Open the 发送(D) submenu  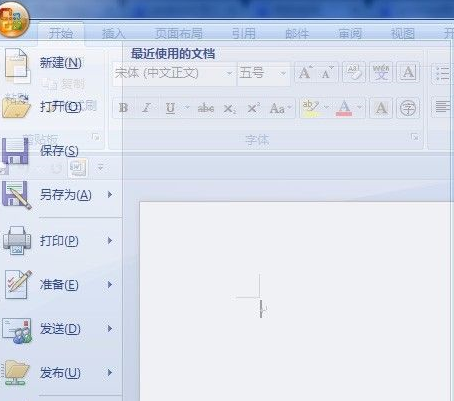point(61,329)
